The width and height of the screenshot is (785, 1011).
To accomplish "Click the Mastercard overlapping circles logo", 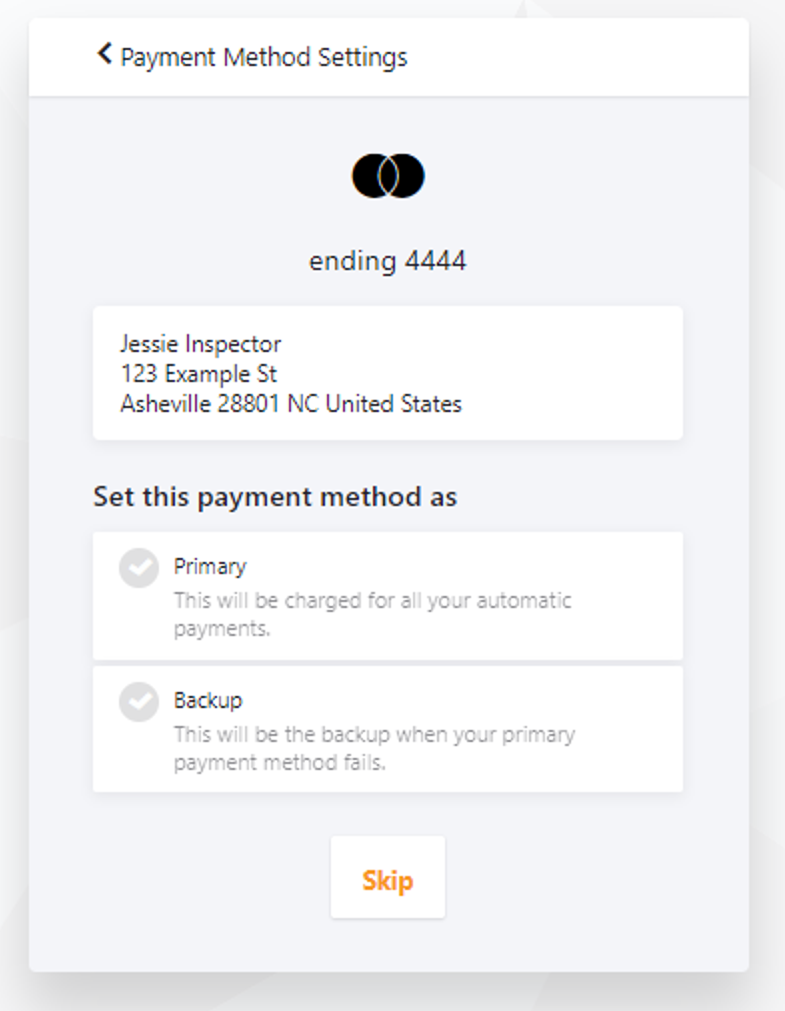I will click(388, 176).
